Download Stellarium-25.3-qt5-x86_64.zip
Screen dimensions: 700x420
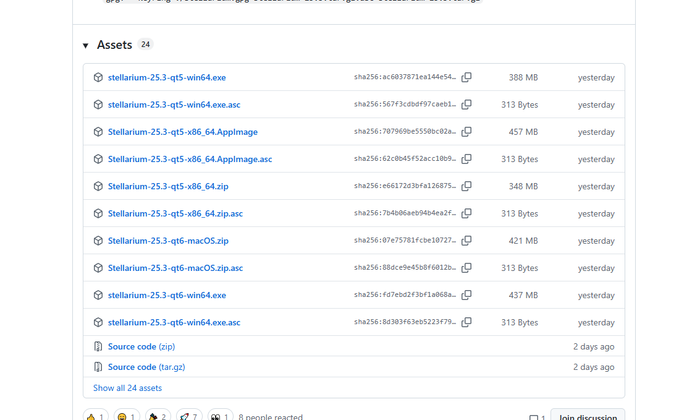(x=168, y=186)
